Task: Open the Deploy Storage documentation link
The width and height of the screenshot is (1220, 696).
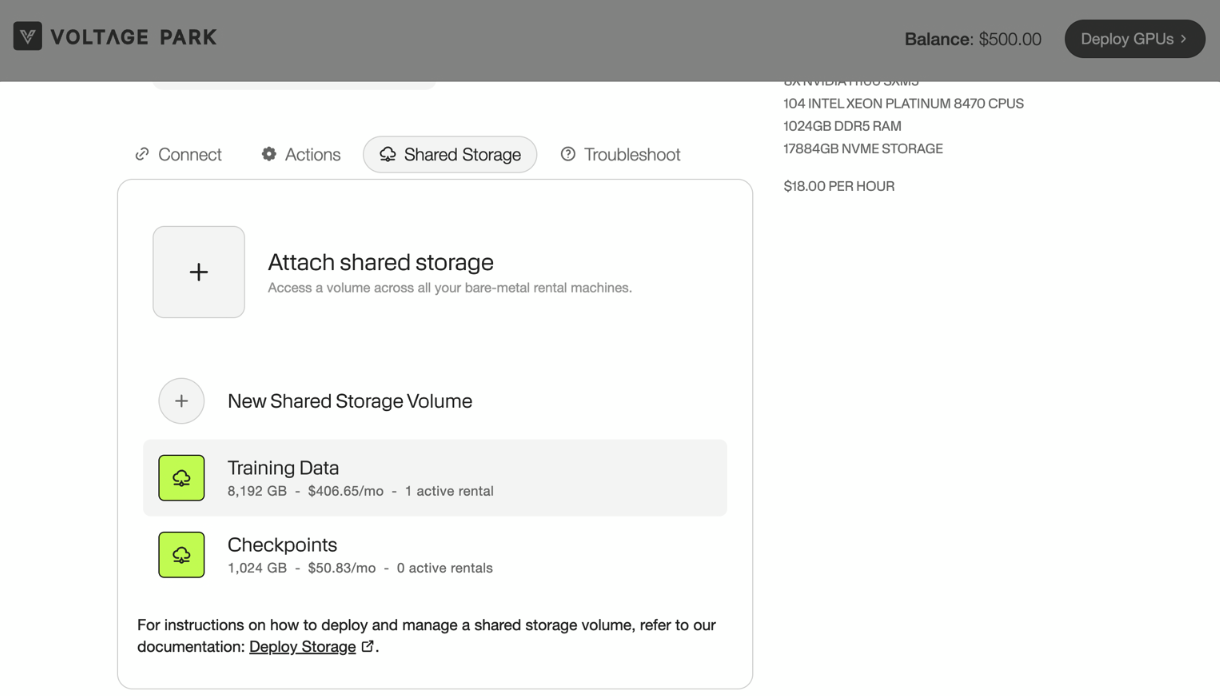Action: tap(302, 647)
